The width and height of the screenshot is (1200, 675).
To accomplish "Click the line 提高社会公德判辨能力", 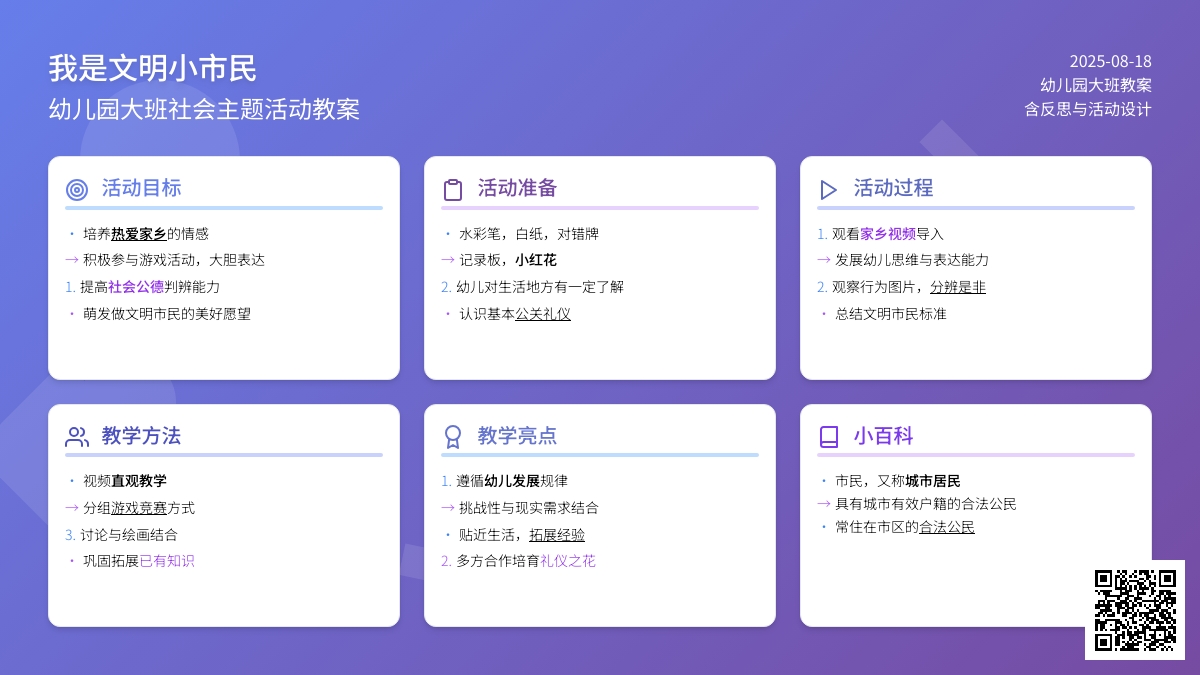I will tap(150, 287).
